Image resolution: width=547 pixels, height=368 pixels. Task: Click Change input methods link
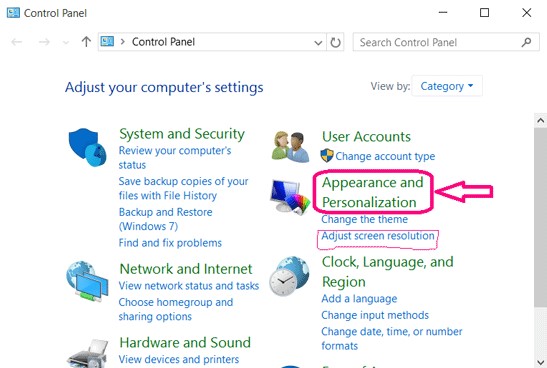(375, 315)
